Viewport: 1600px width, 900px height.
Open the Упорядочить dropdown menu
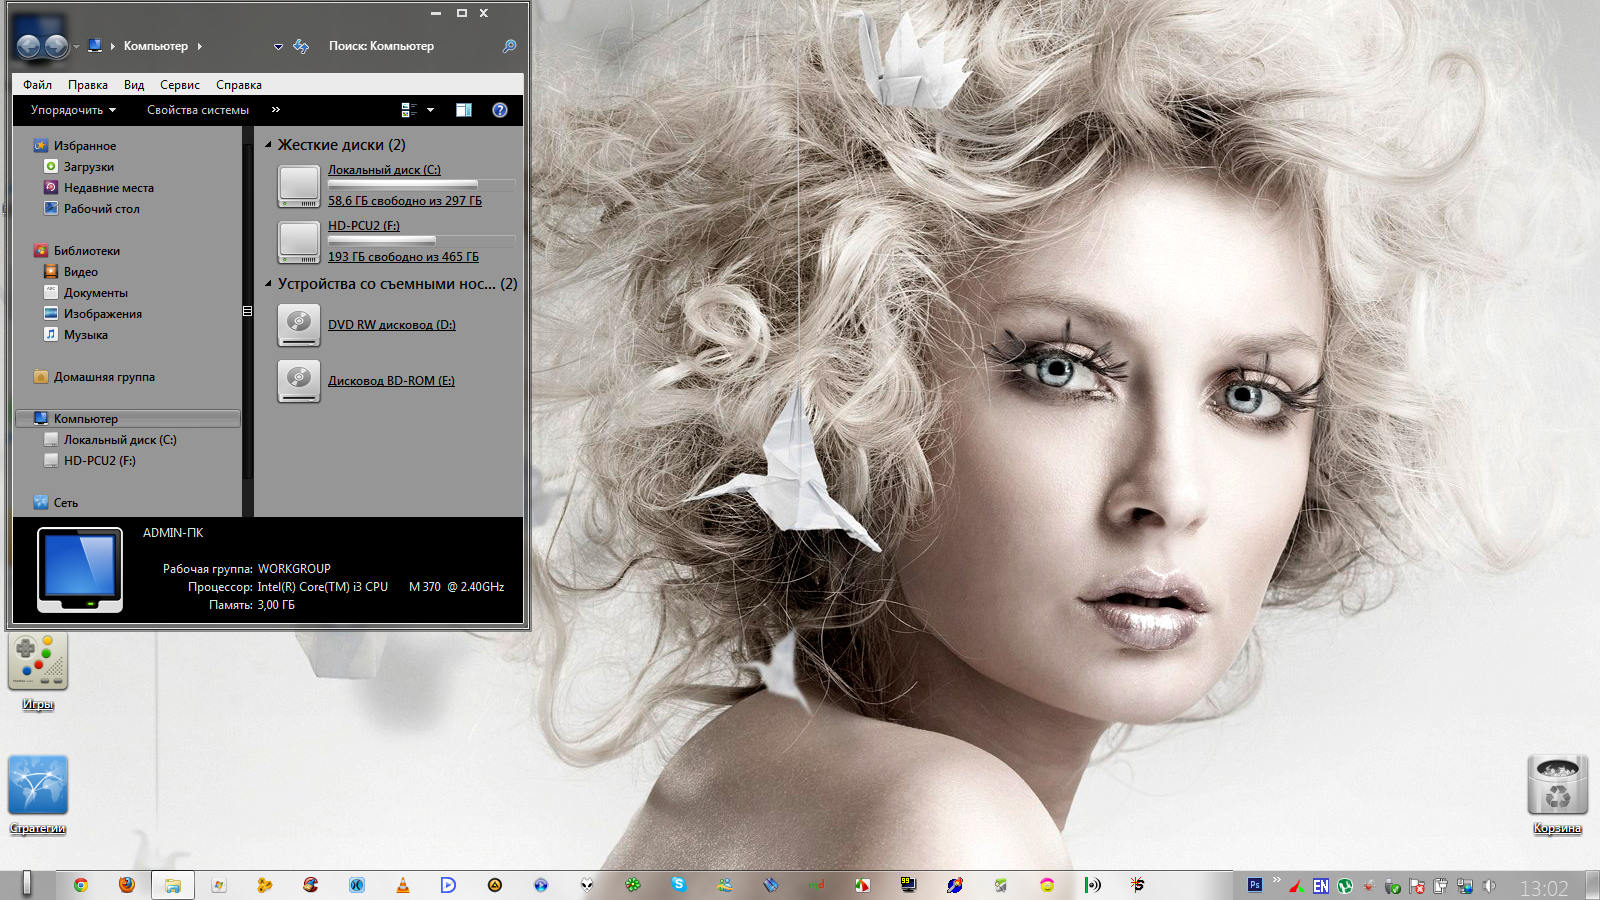click(x=73, y=110)
